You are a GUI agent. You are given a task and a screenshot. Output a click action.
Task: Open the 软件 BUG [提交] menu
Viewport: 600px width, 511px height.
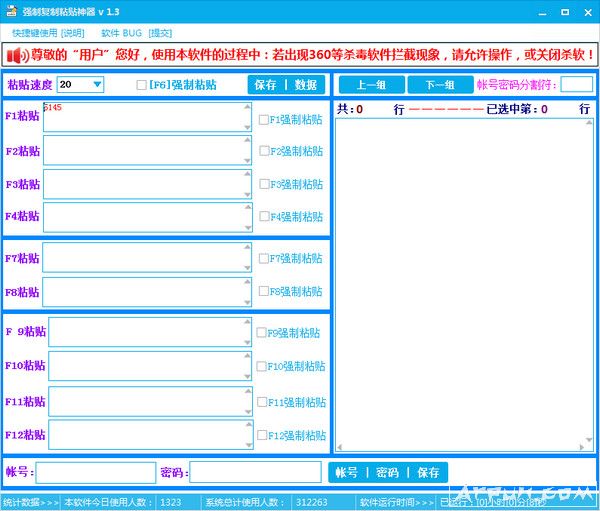[x=136, y=33]
